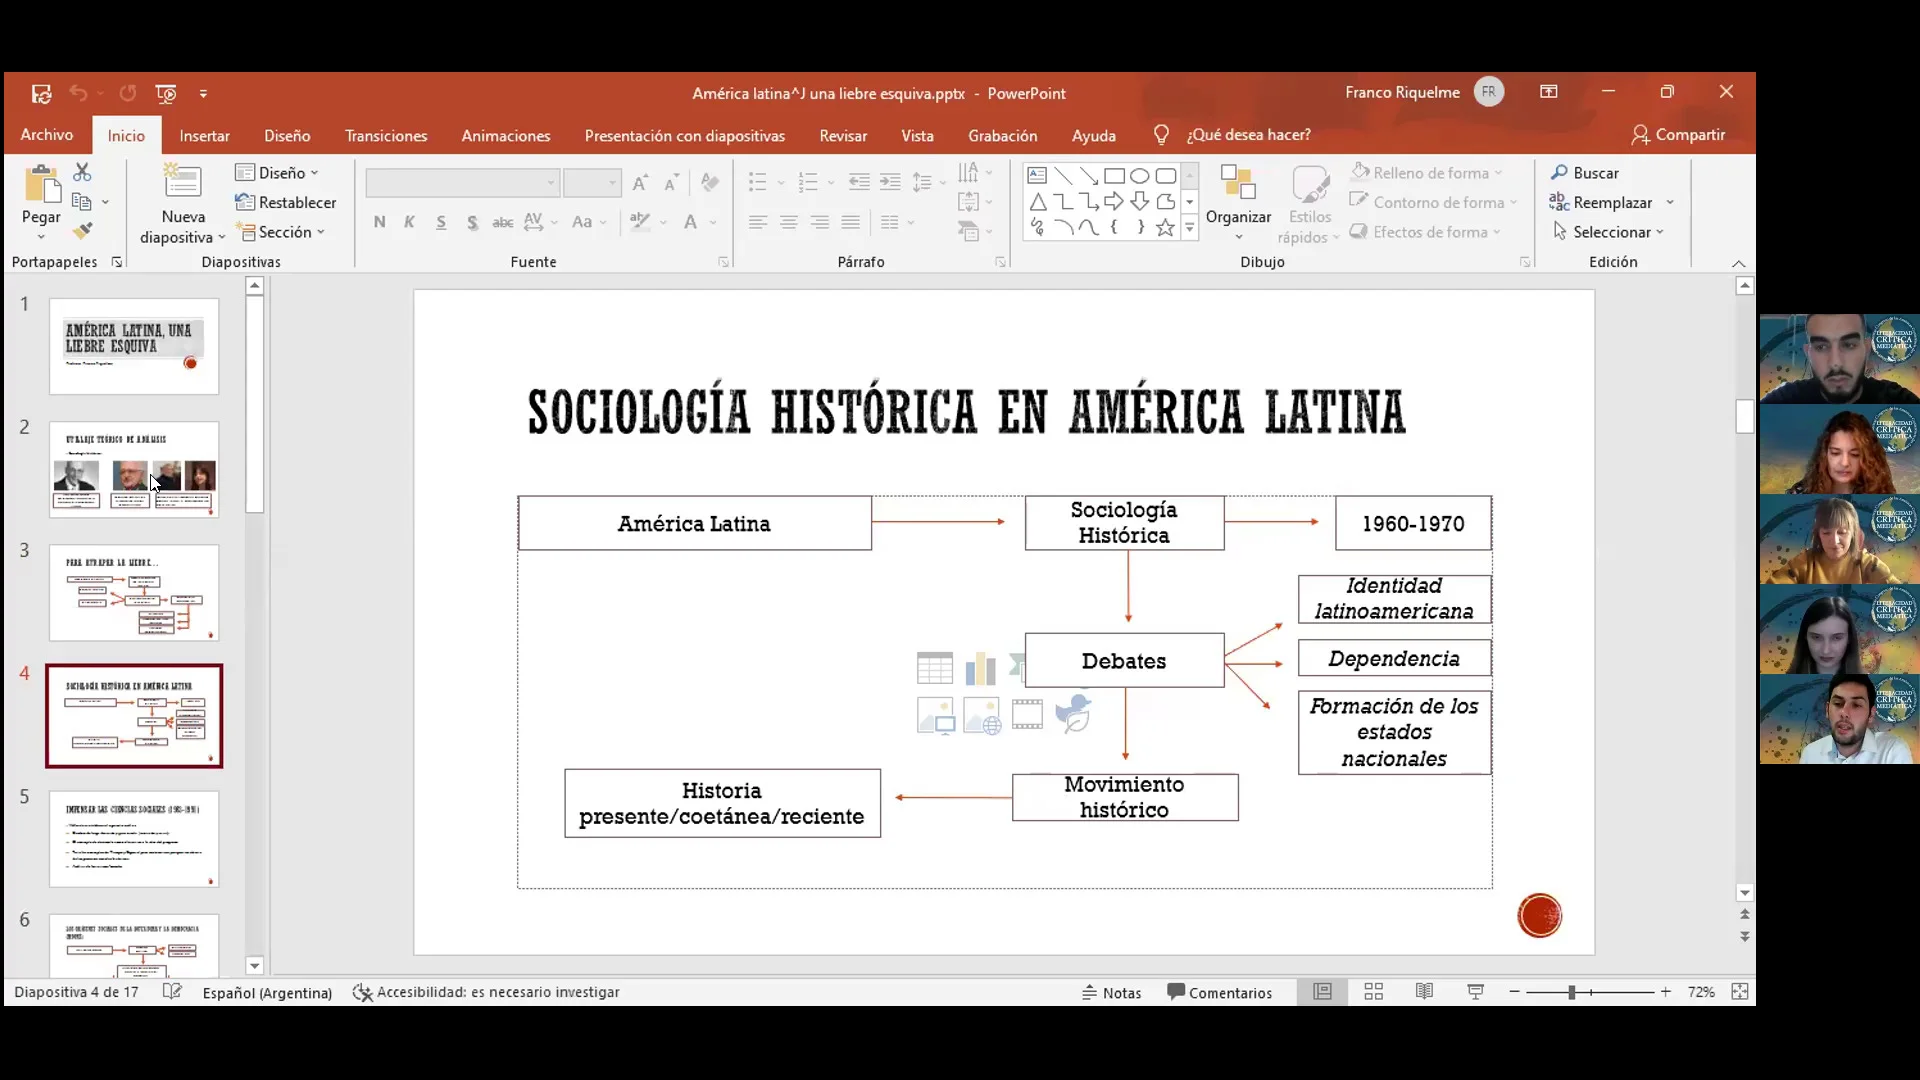Click the Compartir button
The height and width of the screenshot is (1080, 1920).
tap(1678, 135)
